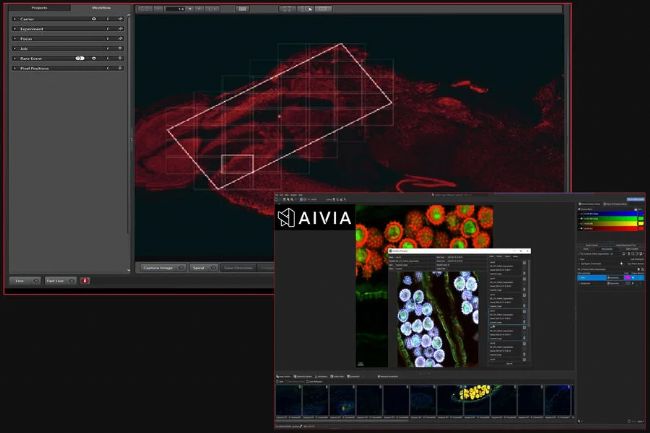Click the Rare Event row right-end icon
This screenshot has width=650, height=433.
pos(120,58)
